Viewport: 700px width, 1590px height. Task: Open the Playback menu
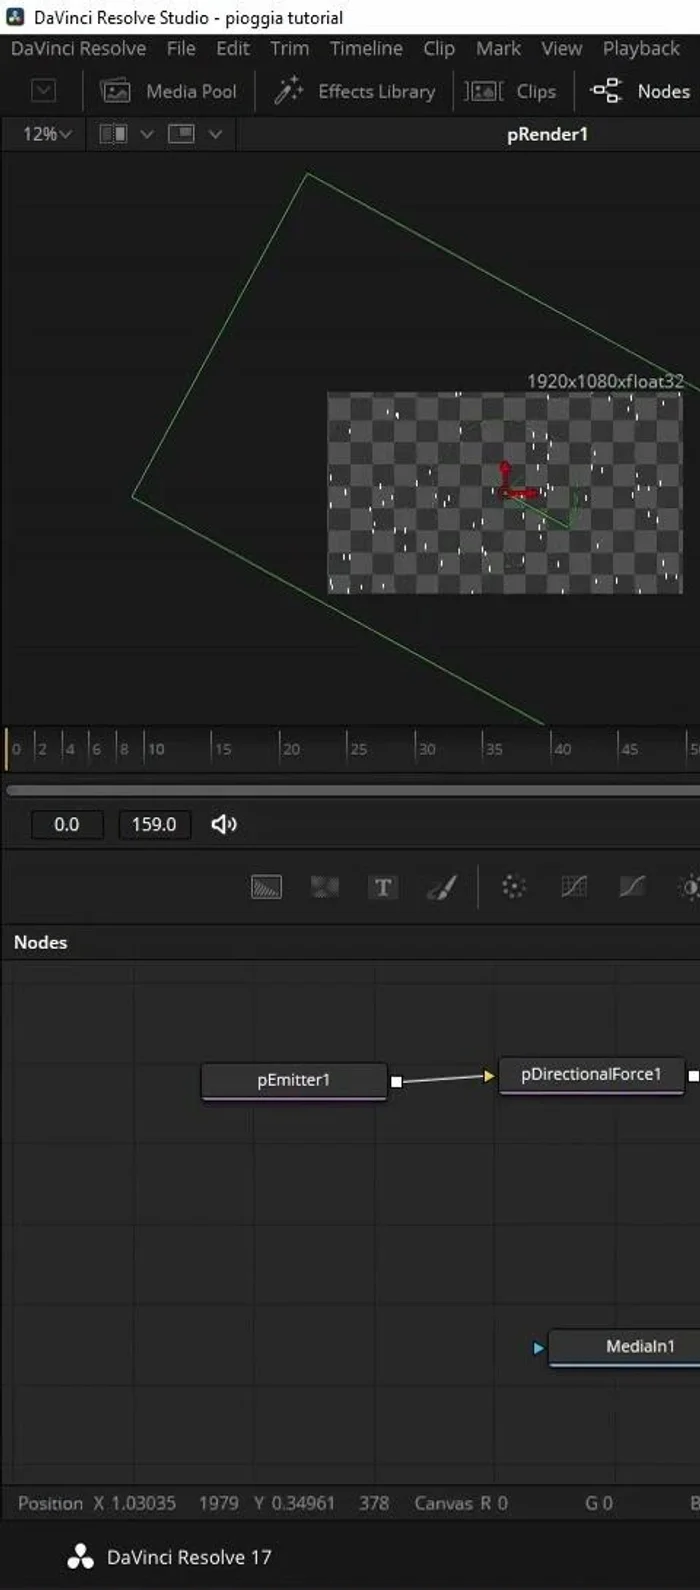coord(640,48)
